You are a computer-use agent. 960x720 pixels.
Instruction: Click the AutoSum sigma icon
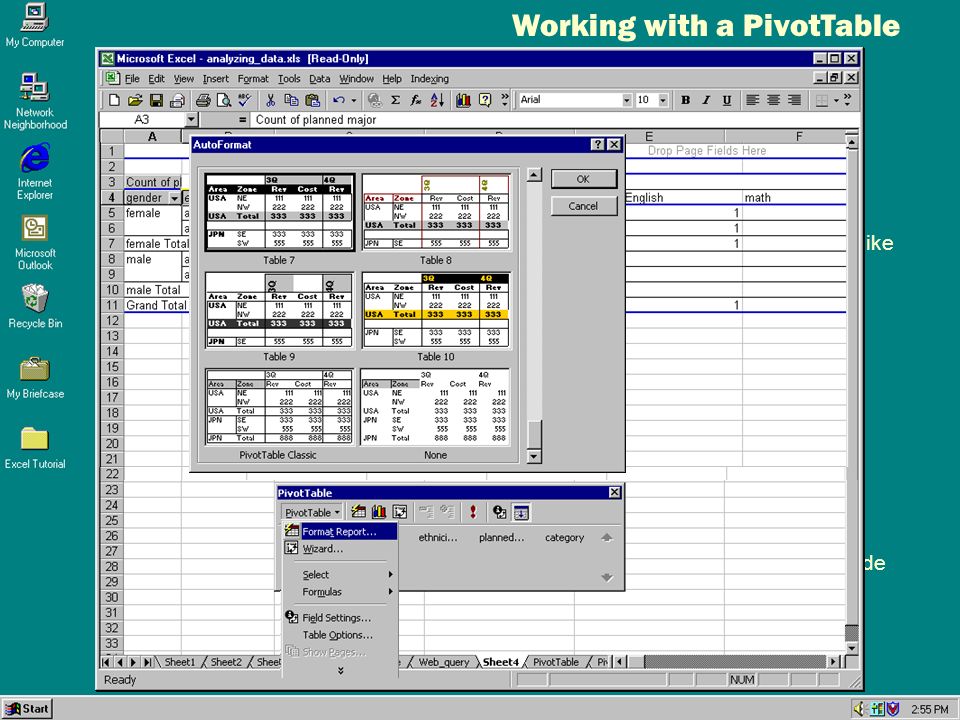(396, 100)
